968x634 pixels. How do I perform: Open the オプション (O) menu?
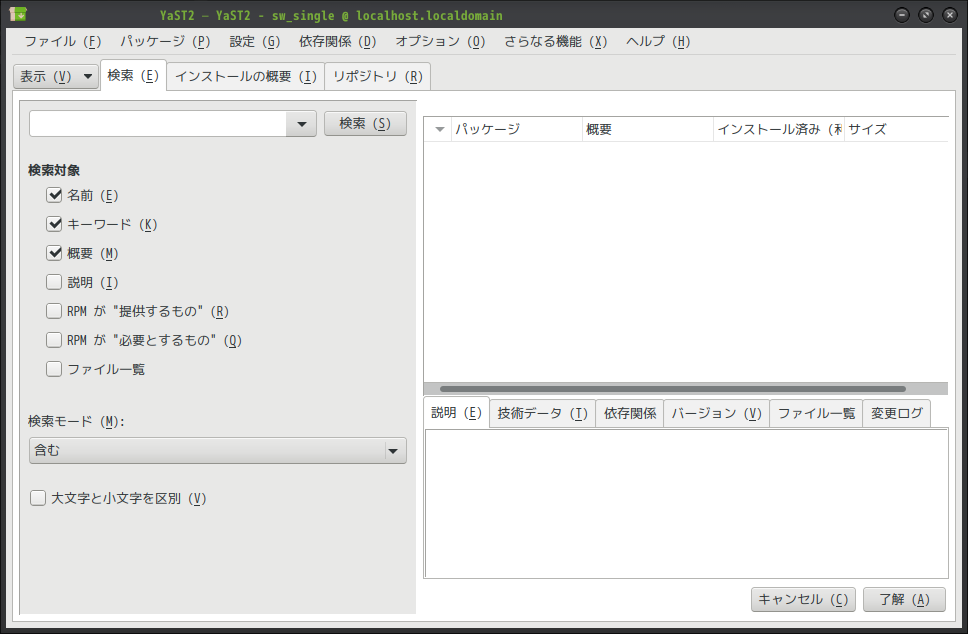pos(440,41)
